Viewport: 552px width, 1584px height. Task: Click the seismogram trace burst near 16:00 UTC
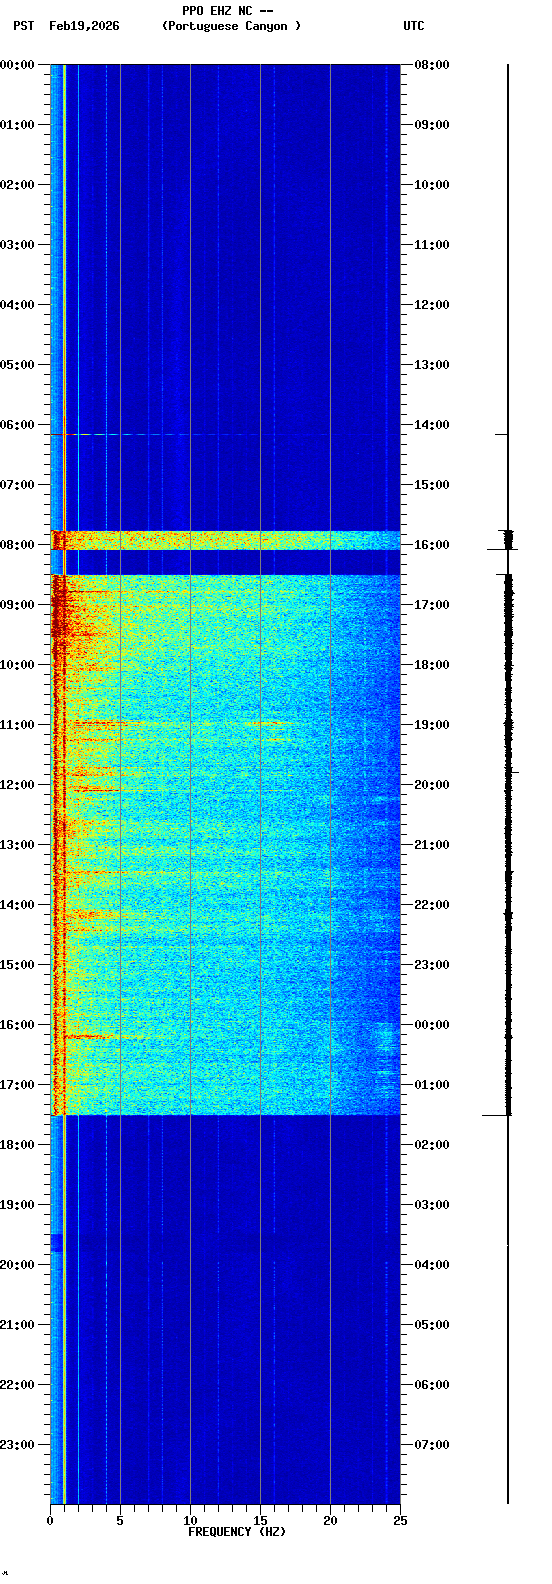(508, 540)
